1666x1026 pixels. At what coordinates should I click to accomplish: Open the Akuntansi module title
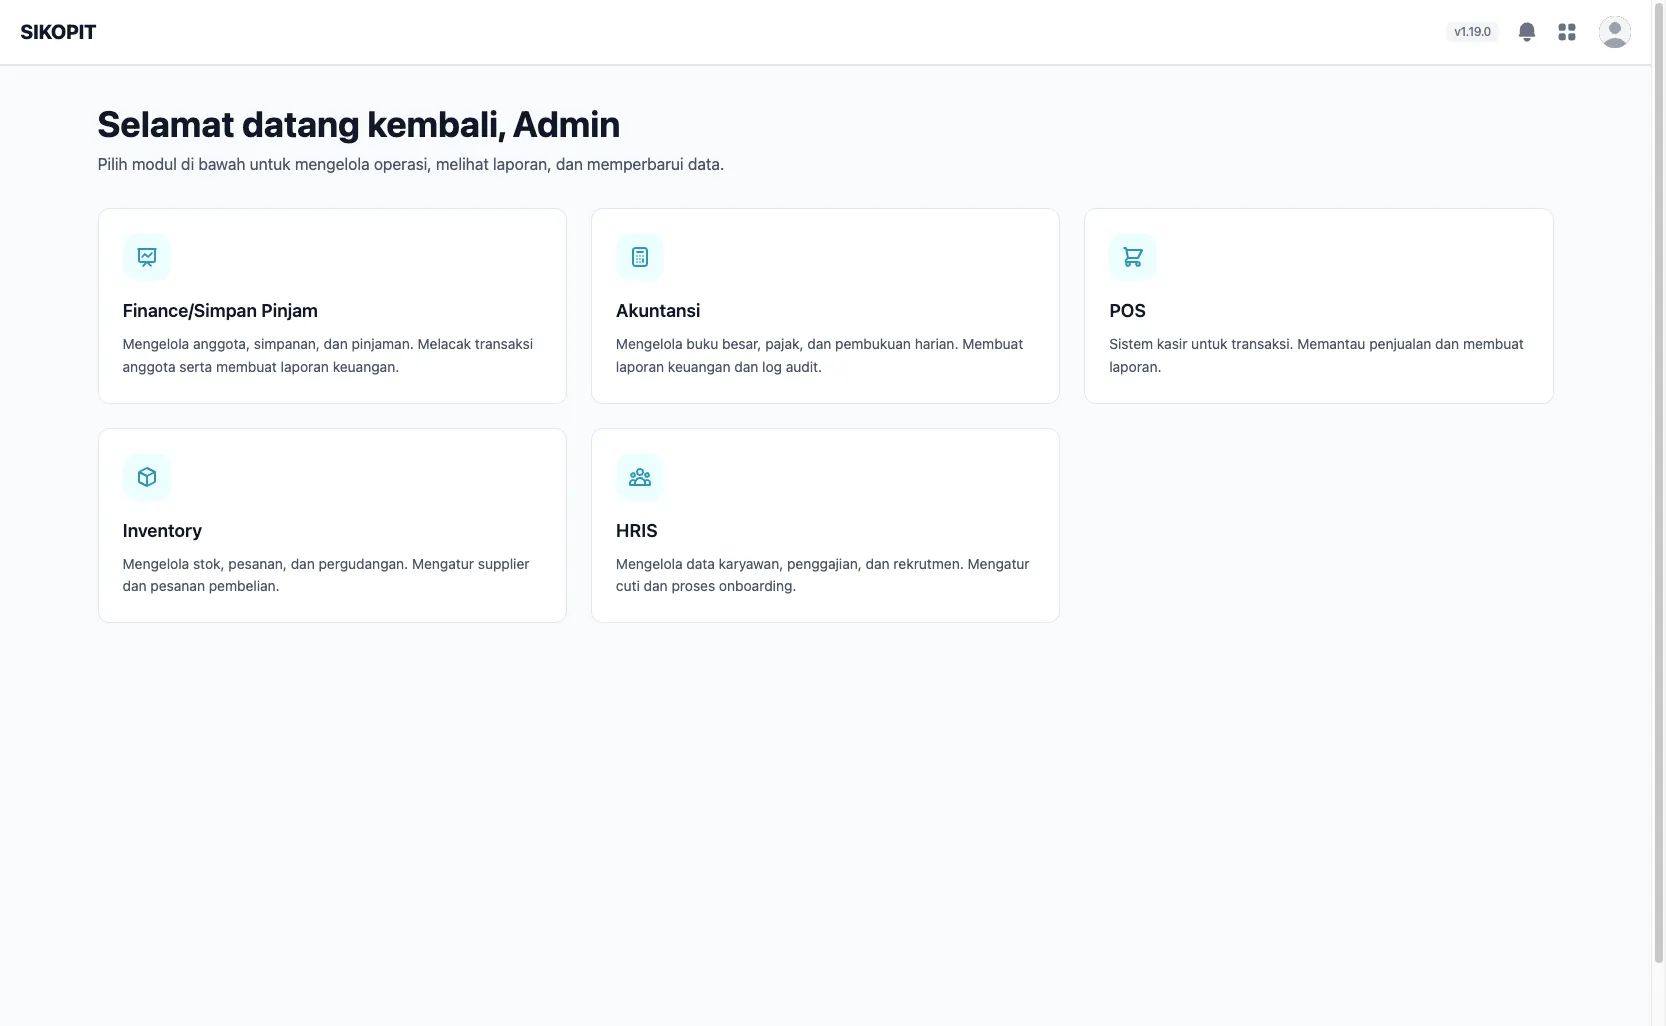[x=658, y=311]
